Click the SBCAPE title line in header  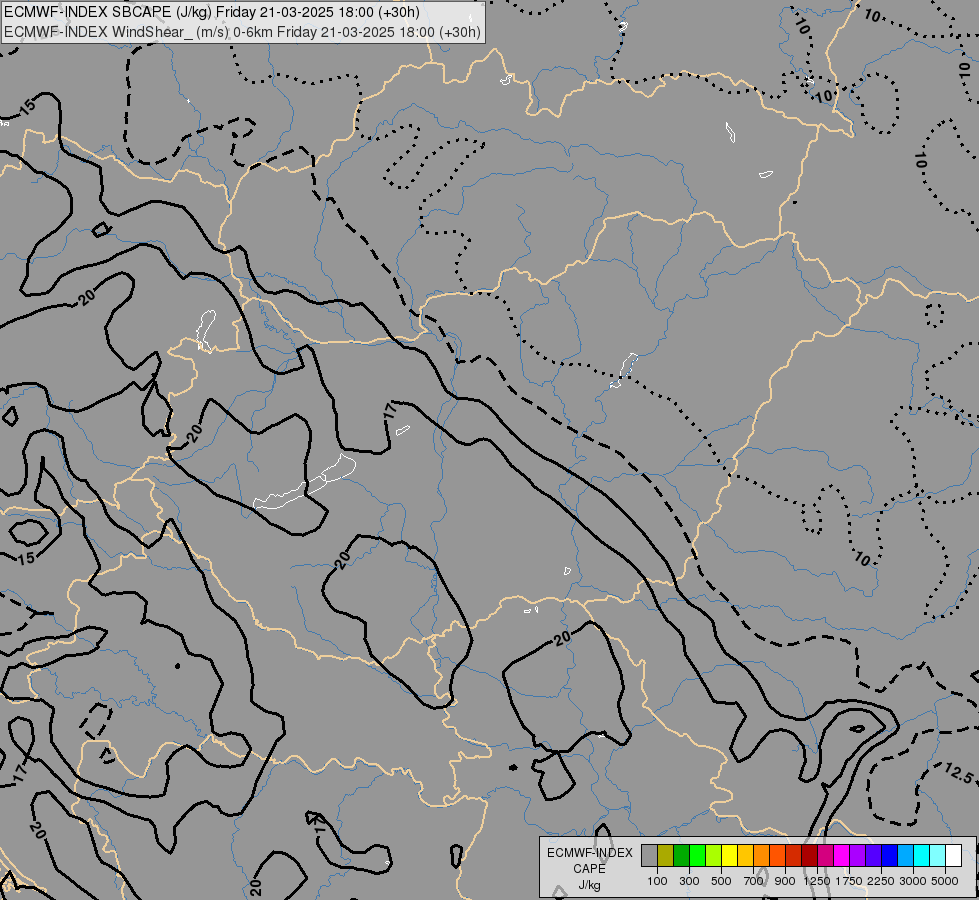(212, 12)
